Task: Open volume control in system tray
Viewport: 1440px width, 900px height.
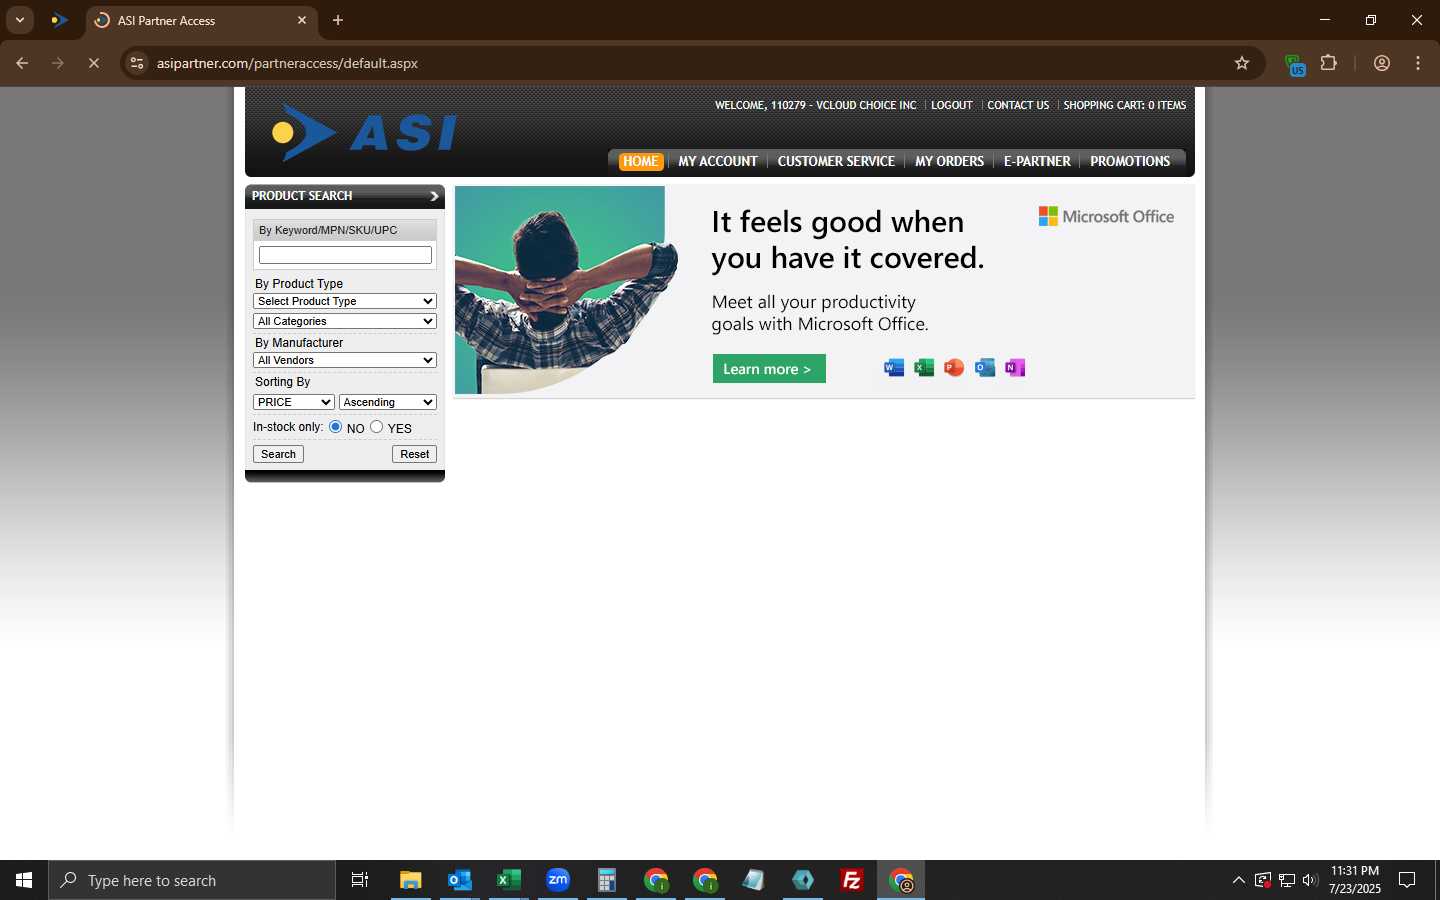Action: tap(1310, 880)
